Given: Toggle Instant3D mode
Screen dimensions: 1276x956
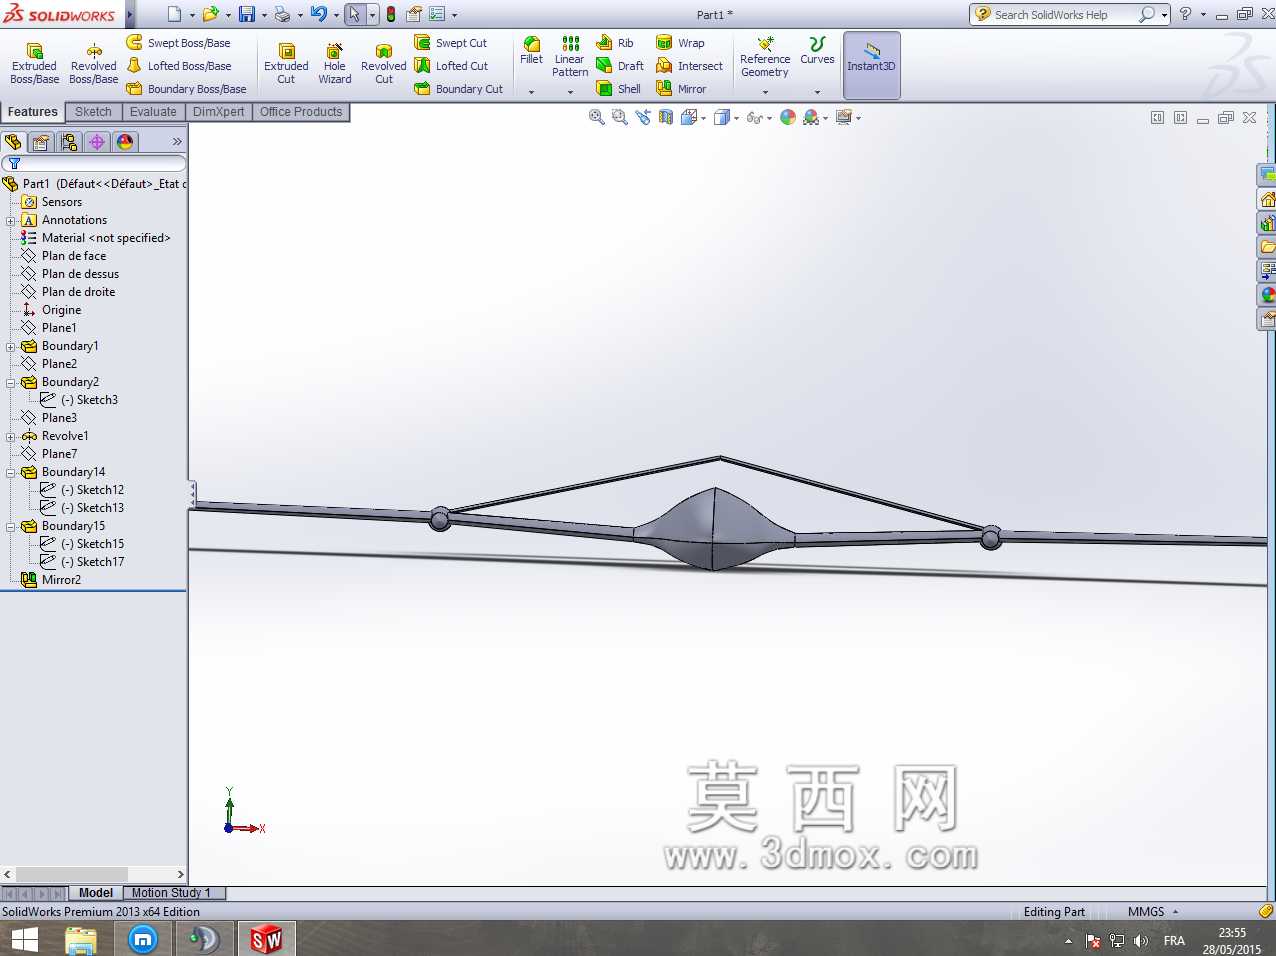Looking at the screenshot, I should pyautogui.click(x=871, y=64).
